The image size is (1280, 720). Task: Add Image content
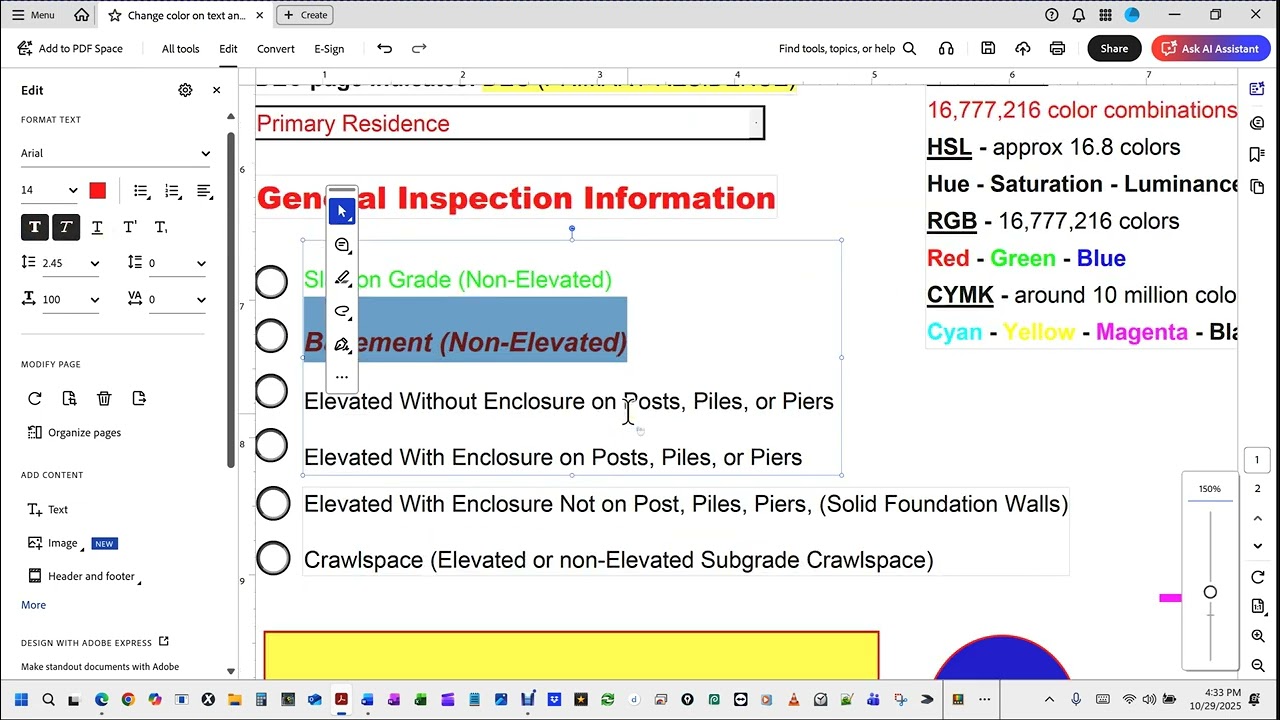pyautogui.click(x=53, y=543)
